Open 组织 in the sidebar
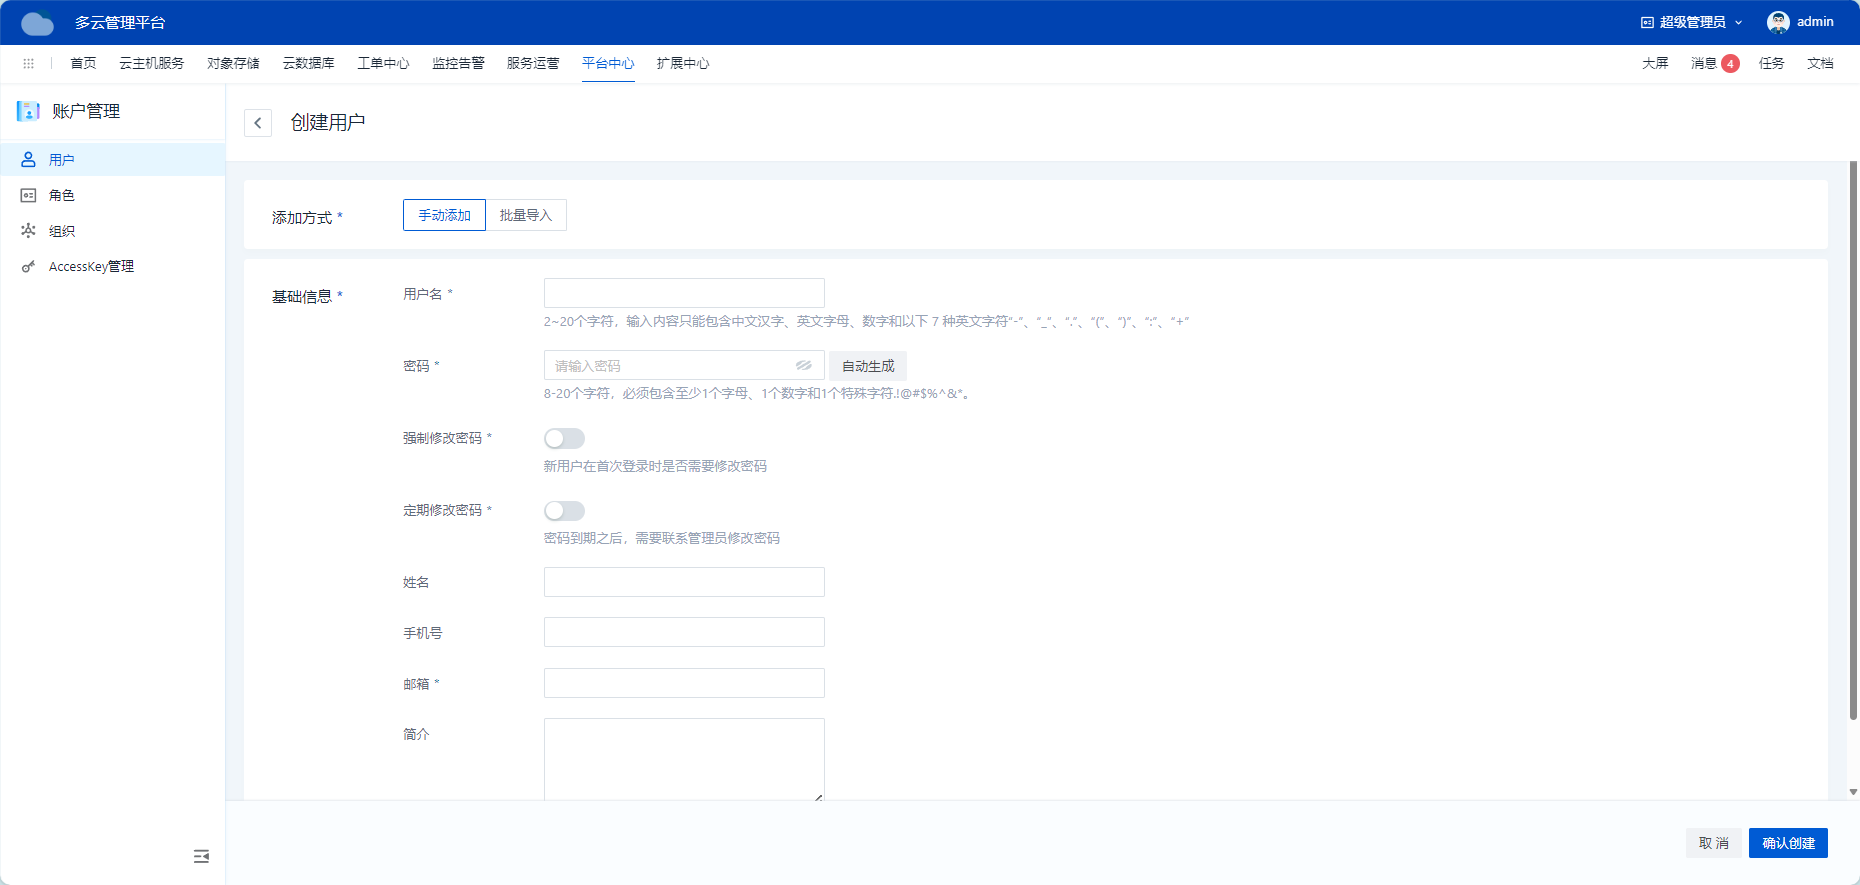The width and height of the screenshot is (1860, 885). [x=62, y=231]
